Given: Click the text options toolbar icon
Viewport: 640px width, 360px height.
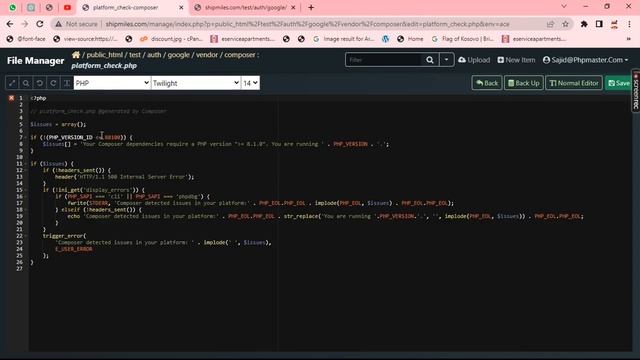Looking at the screenshot, I should [x=67, y=83].
